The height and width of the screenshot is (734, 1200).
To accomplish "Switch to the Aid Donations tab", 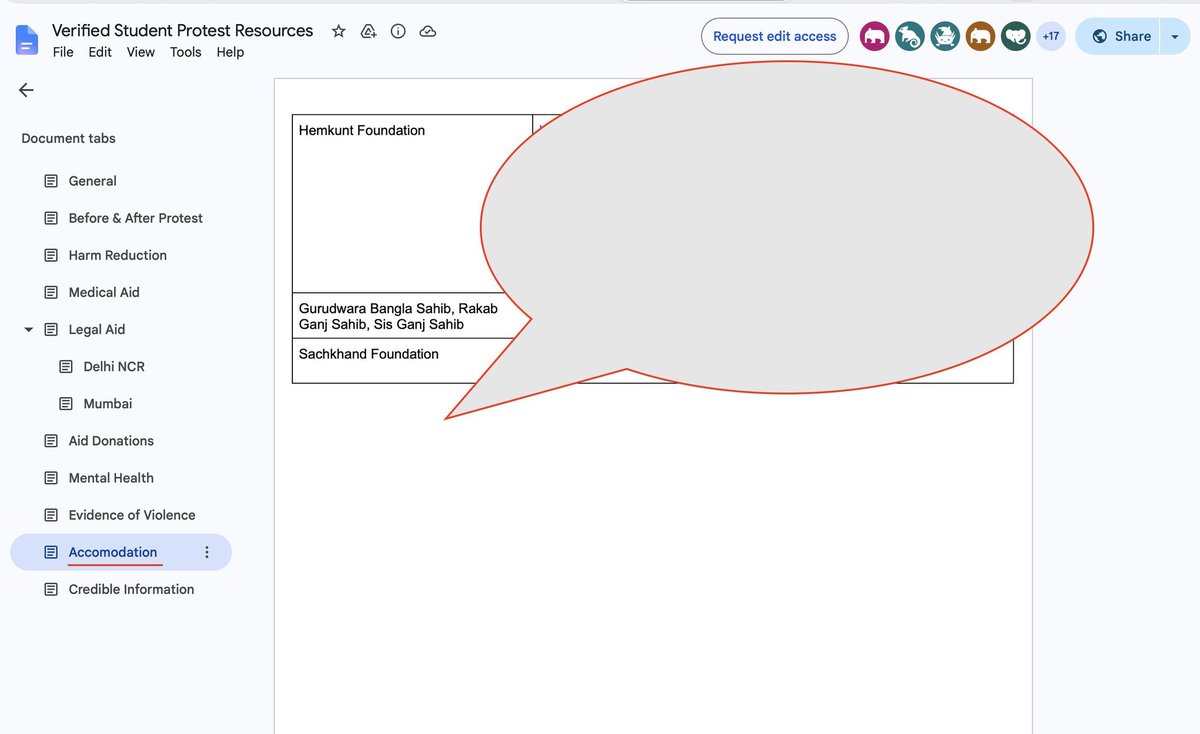I will click(121, 440).
